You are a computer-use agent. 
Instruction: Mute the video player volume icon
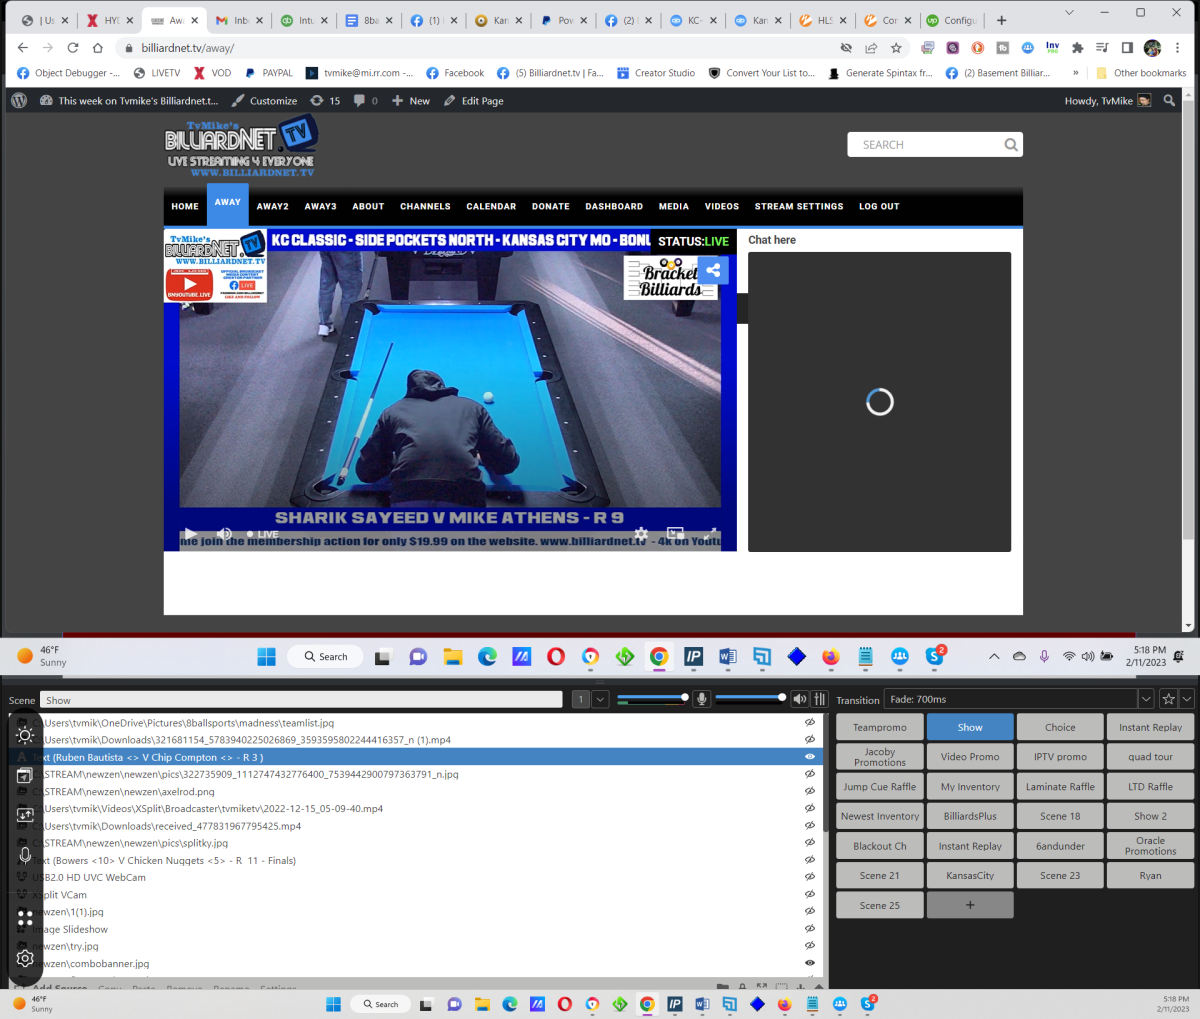(224, 534)
